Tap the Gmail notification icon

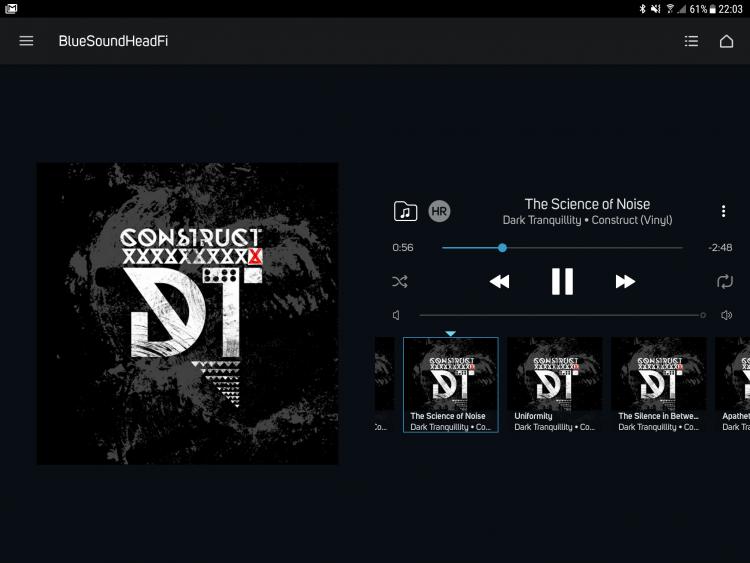click(11, 9)
